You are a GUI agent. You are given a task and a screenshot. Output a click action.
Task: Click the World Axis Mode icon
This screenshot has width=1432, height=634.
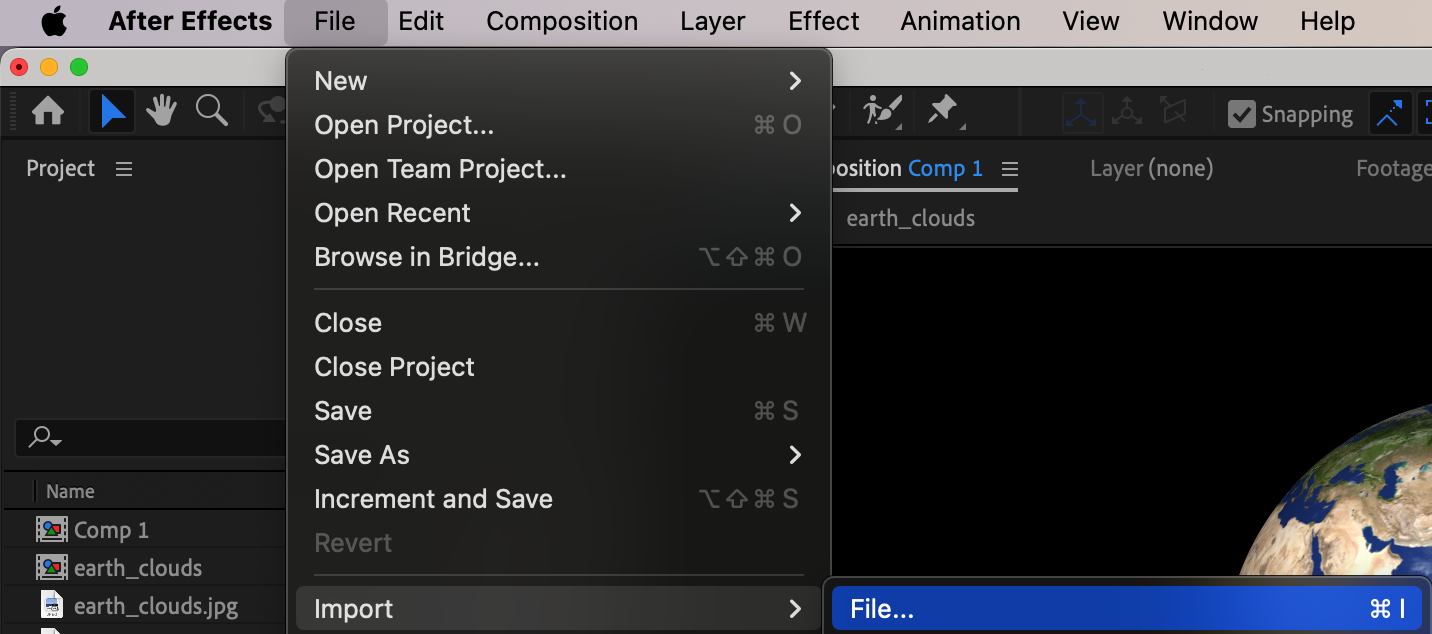click(1127, 113)
